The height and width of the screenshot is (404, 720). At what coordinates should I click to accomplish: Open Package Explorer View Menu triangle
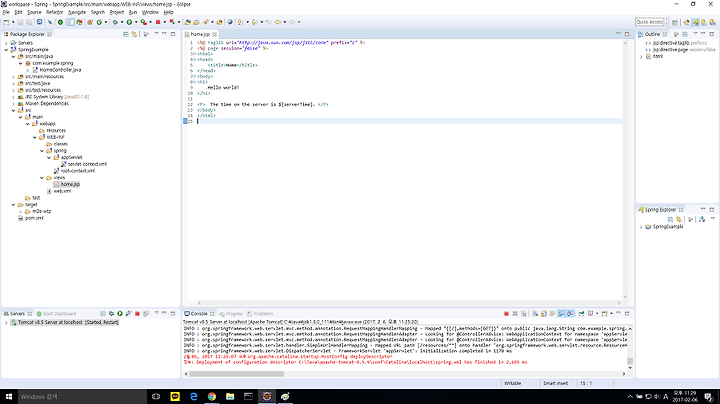click(x=156, y=34)
